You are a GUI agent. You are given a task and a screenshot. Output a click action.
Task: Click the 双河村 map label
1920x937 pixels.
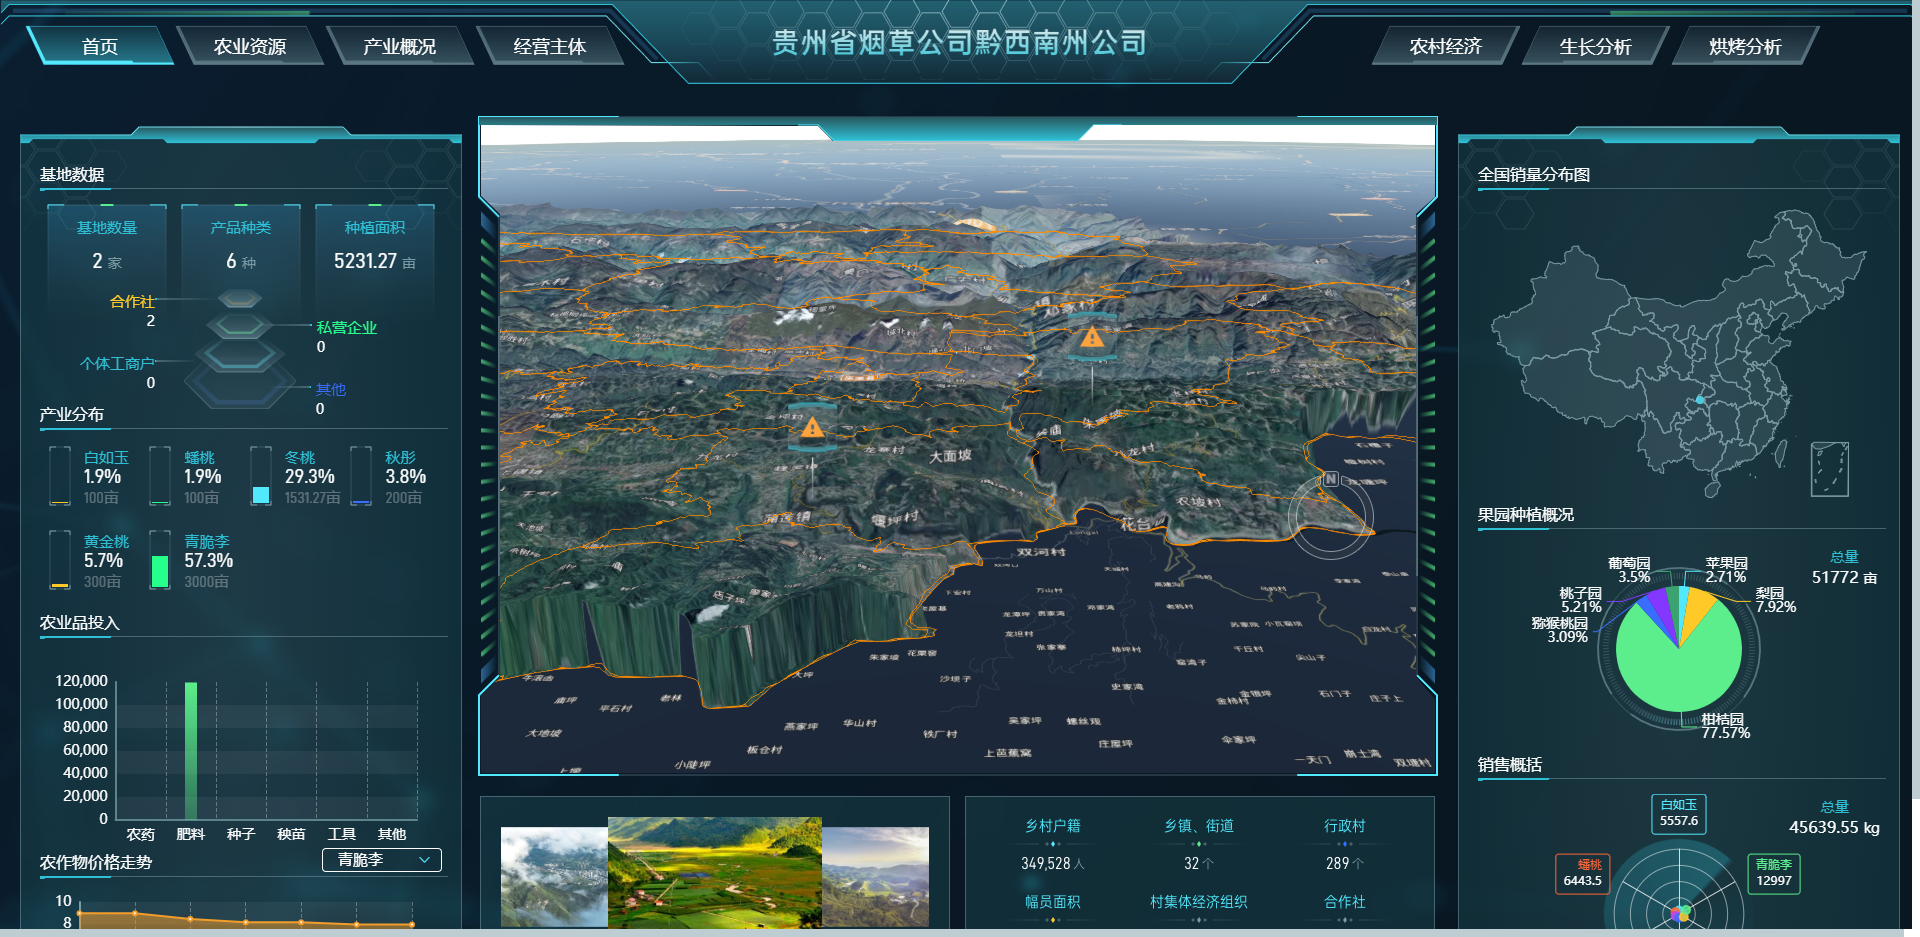point(1041,552)
